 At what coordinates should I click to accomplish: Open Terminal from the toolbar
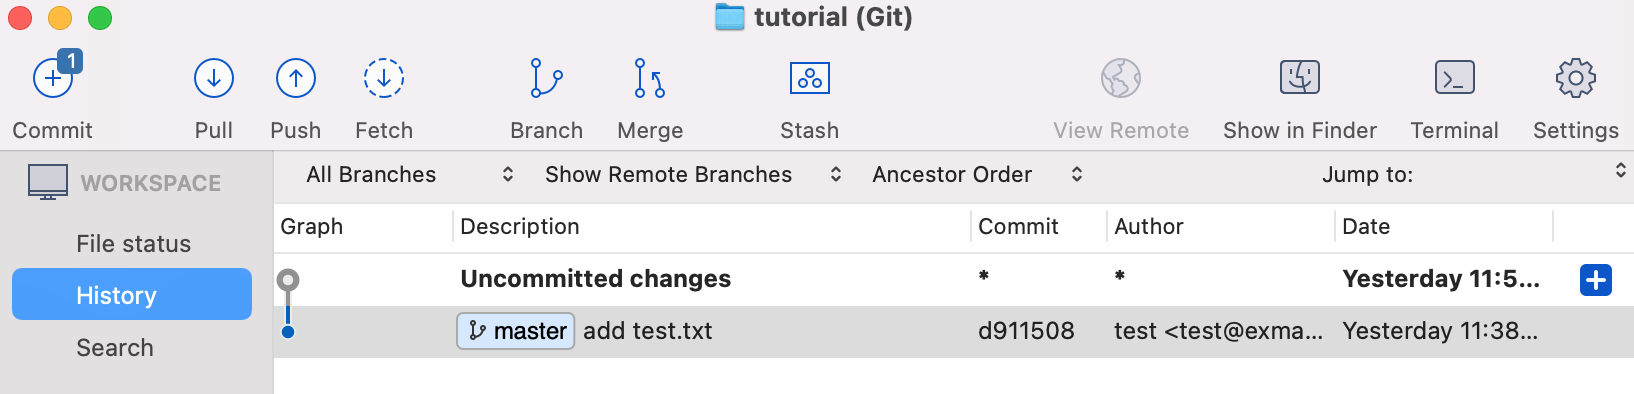pos(1454,78)
